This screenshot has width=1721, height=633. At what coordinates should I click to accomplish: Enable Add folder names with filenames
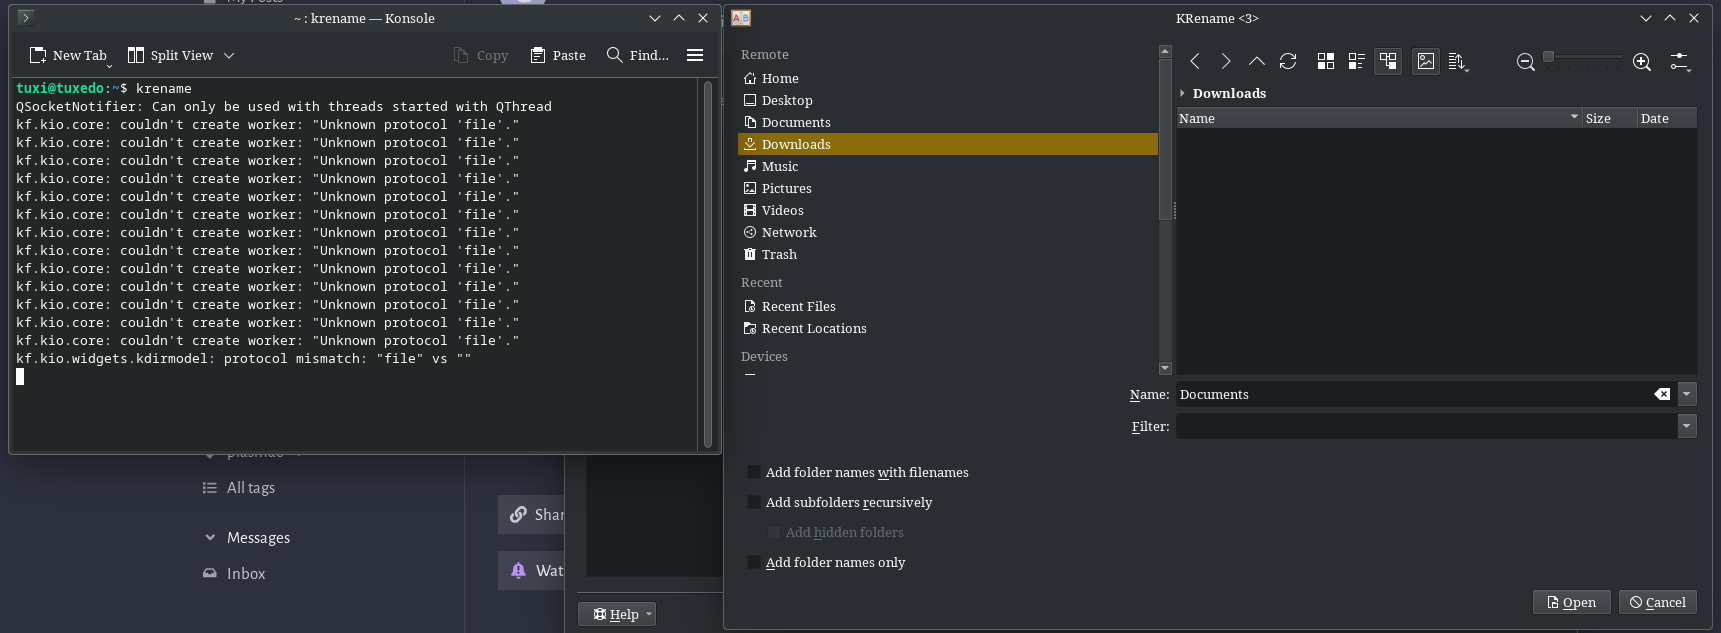[858, 472]
